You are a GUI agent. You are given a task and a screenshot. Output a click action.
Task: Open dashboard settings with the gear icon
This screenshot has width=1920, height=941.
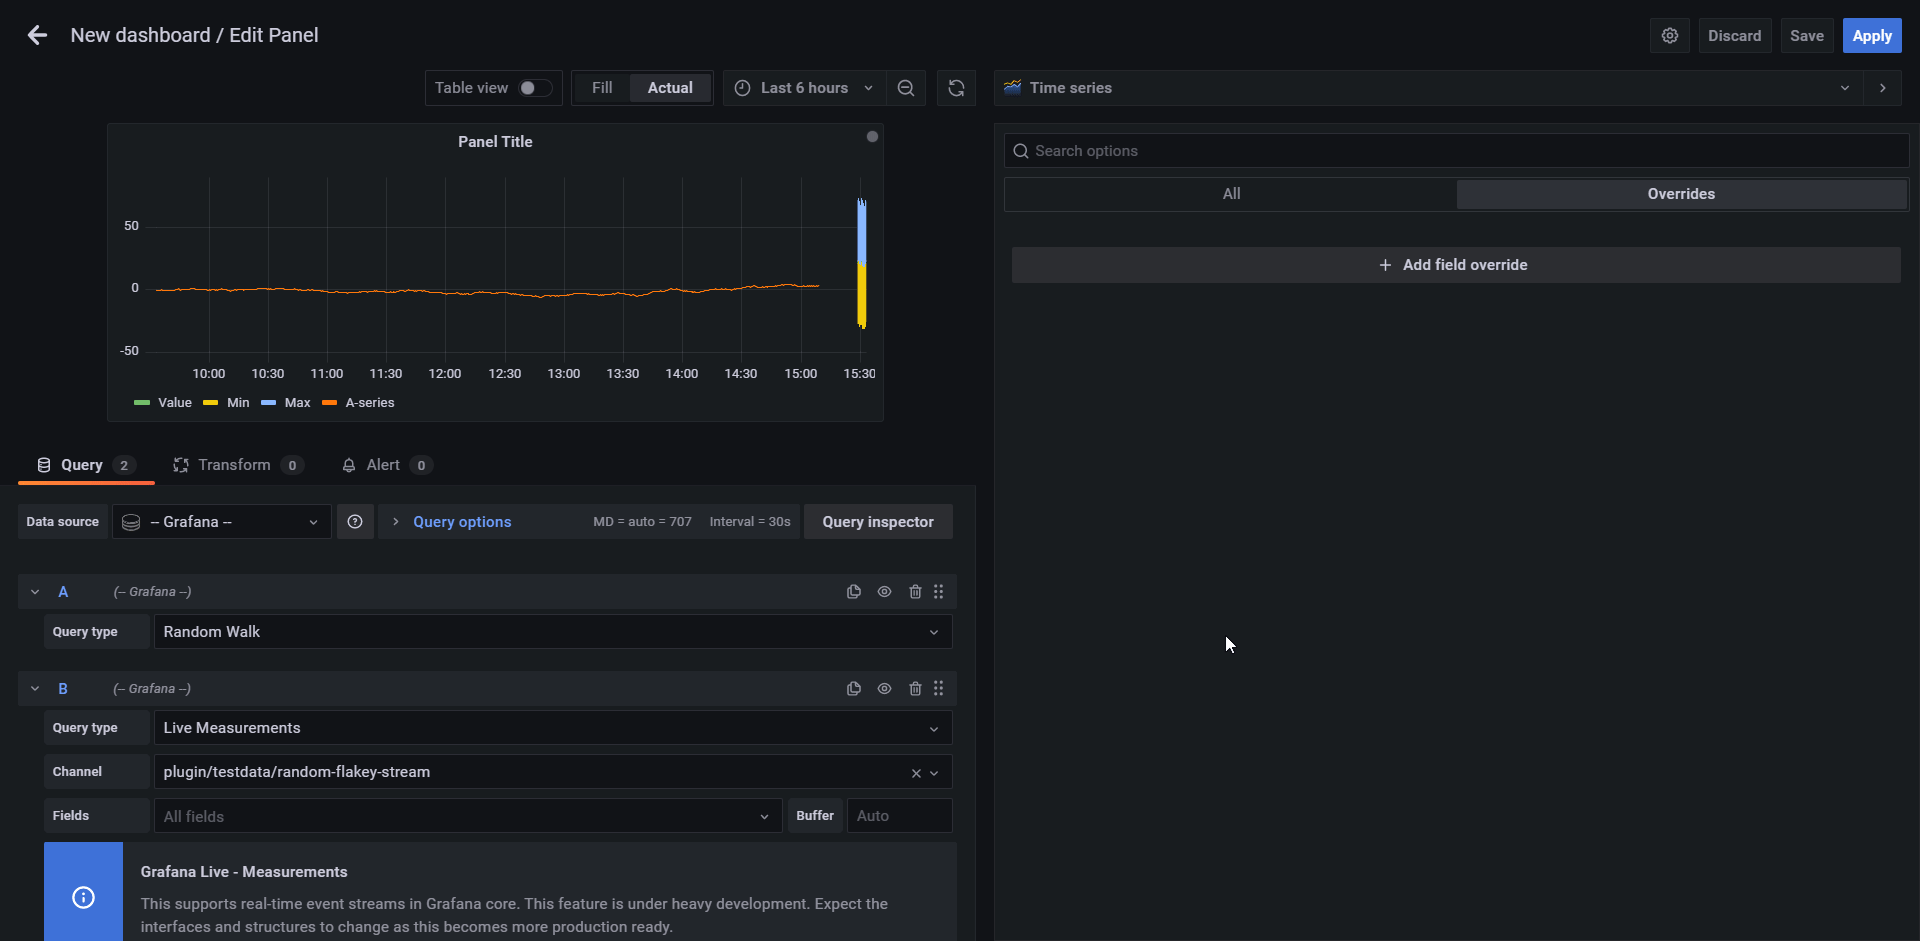(1670, 35)
